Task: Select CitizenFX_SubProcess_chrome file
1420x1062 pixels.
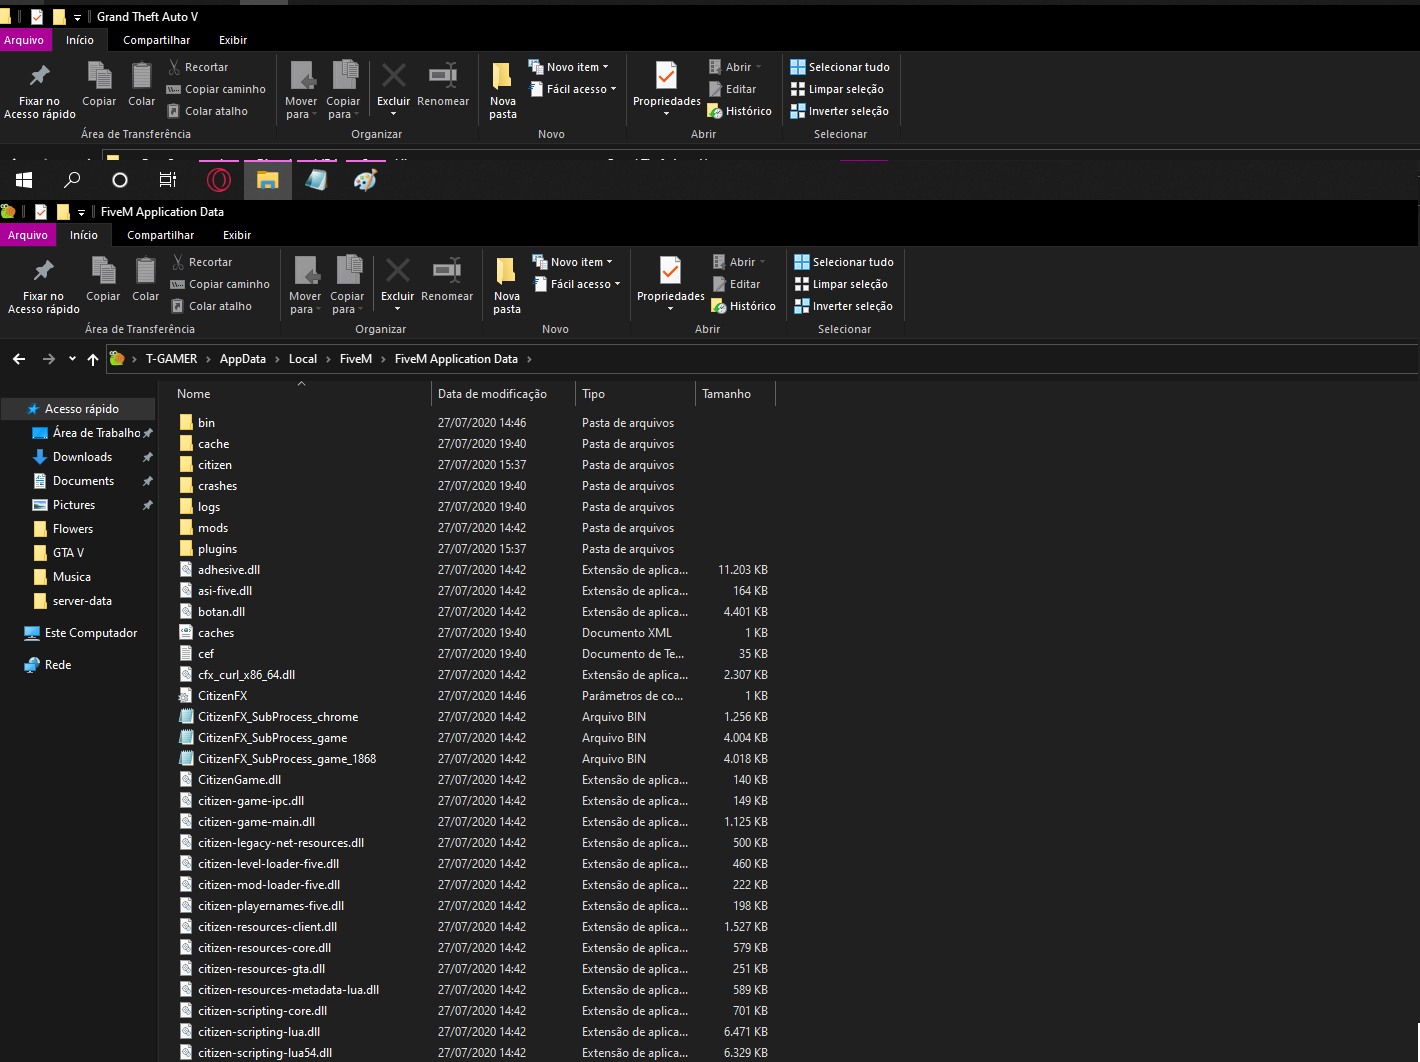Action: (x=278, y=717)
